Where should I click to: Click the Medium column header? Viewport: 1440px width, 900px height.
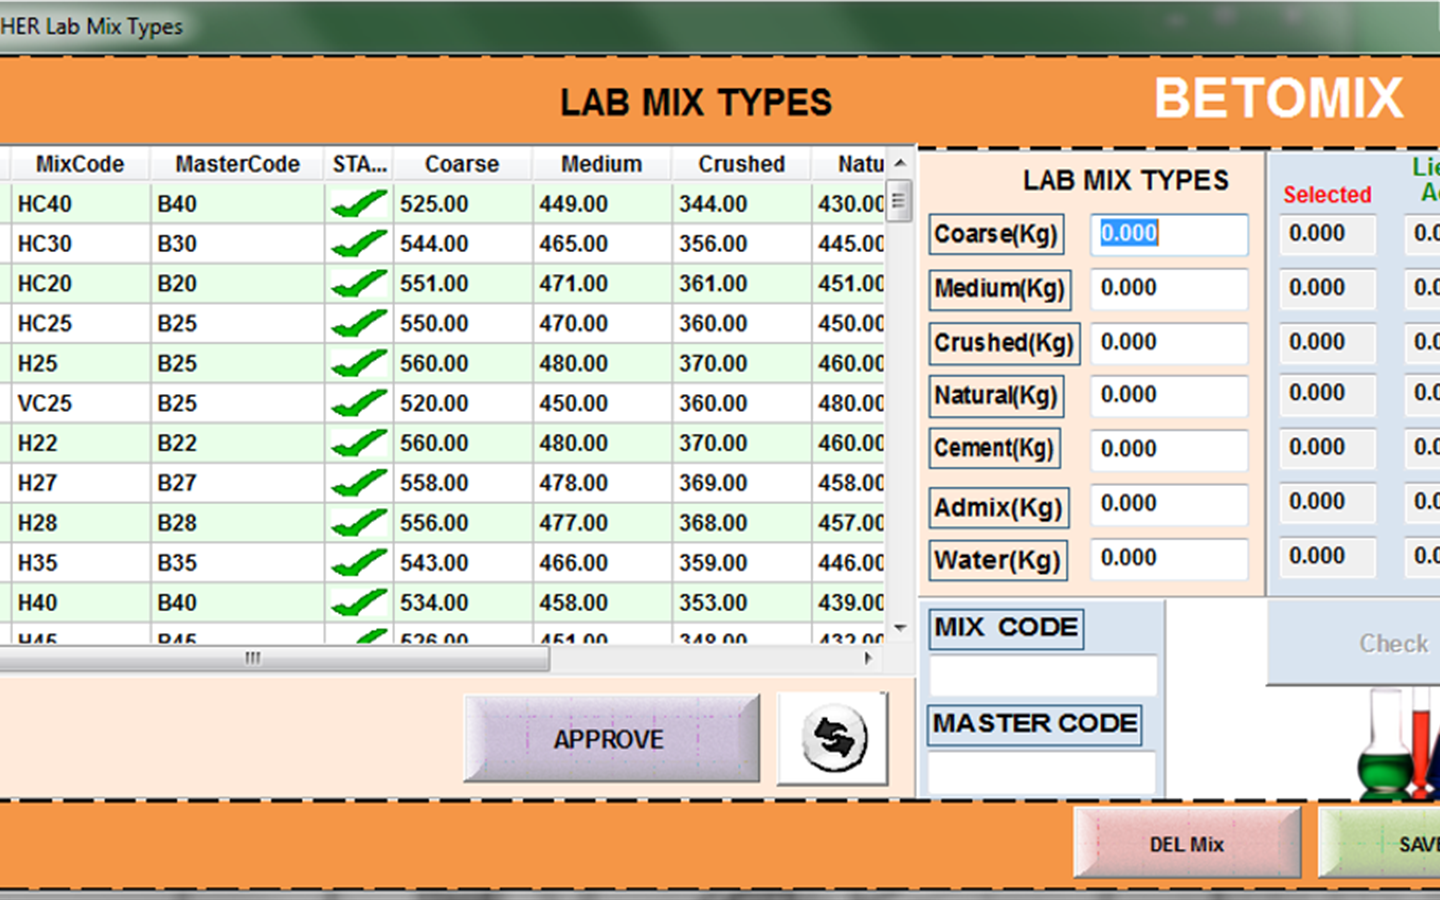(x=601, y=164)
